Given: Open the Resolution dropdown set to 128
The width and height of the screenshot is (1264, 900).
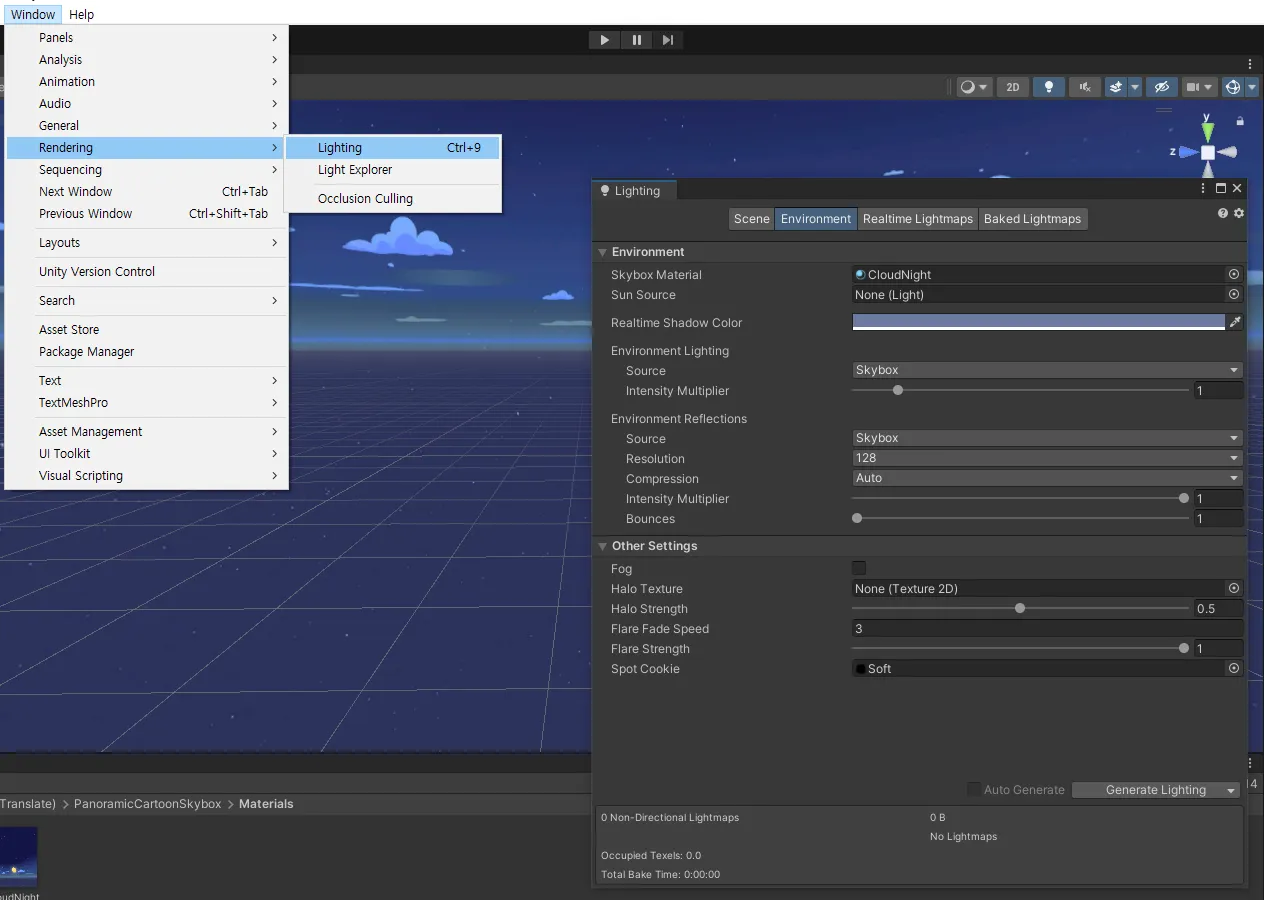Looking at the screenshot, I should click(1046, 458).
